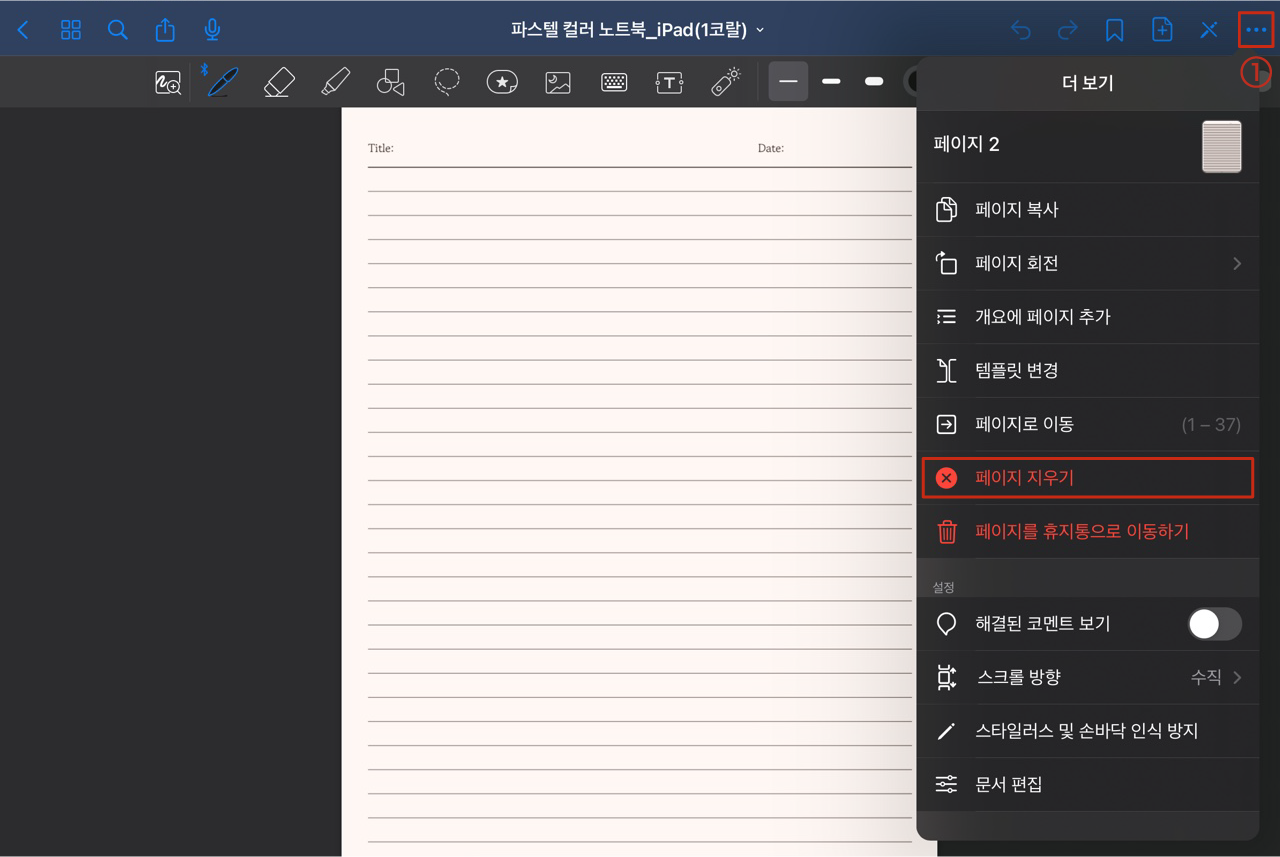Open 스타일러스 및 손바닥 인식 방지

(1087, 731)
